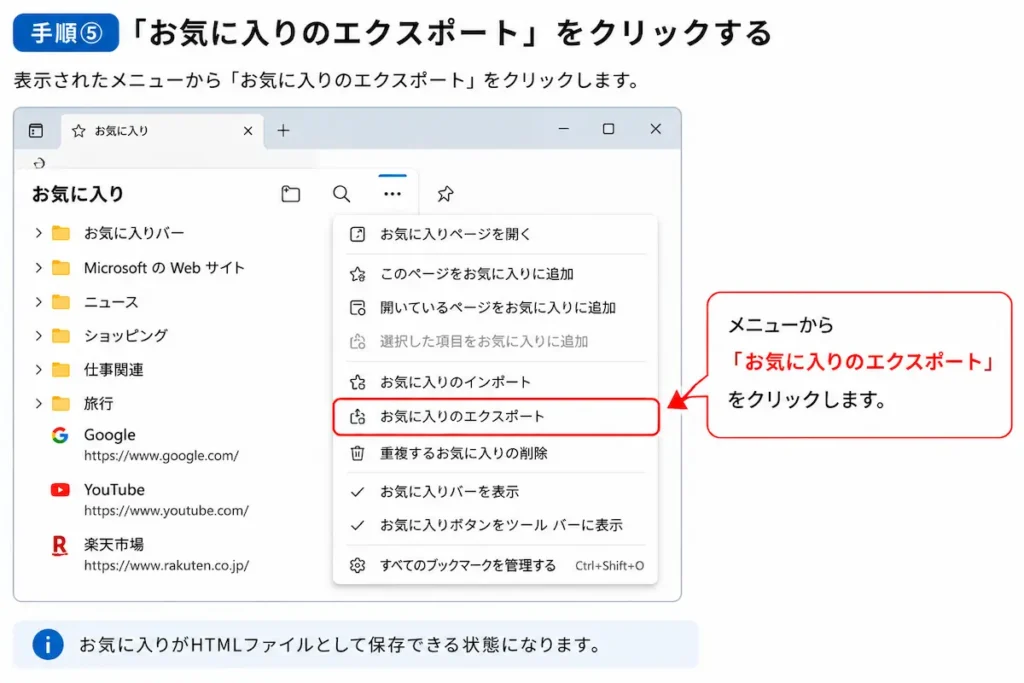Expand the Microsoft の Web サイト folder chevron
1024x683 pixels.
39,268
